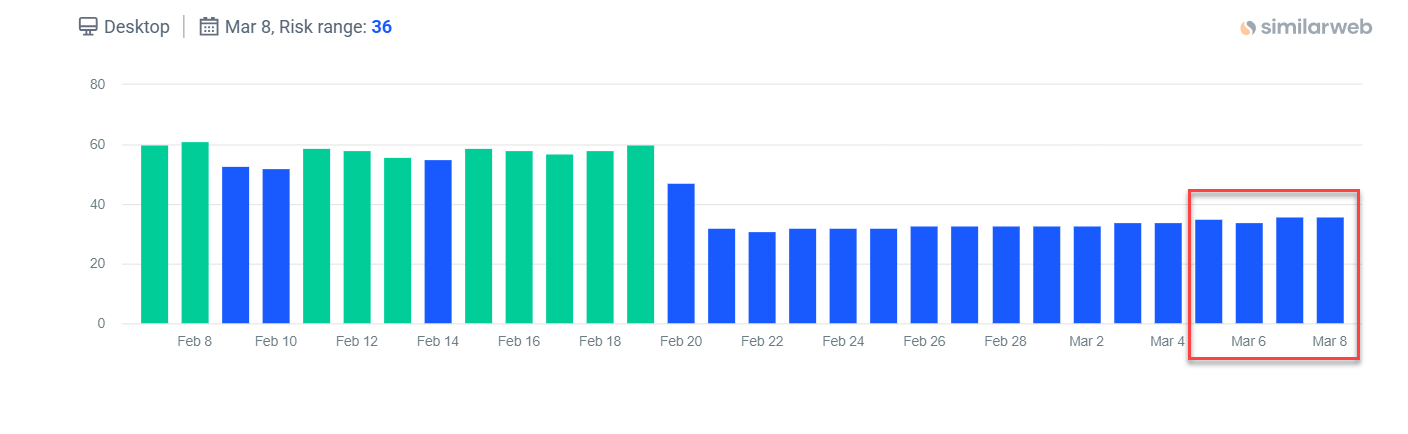This screenshot has height=434, width=1408.
Task: Click the 'Feb 10' x-axis label
Action: point(275,342)
